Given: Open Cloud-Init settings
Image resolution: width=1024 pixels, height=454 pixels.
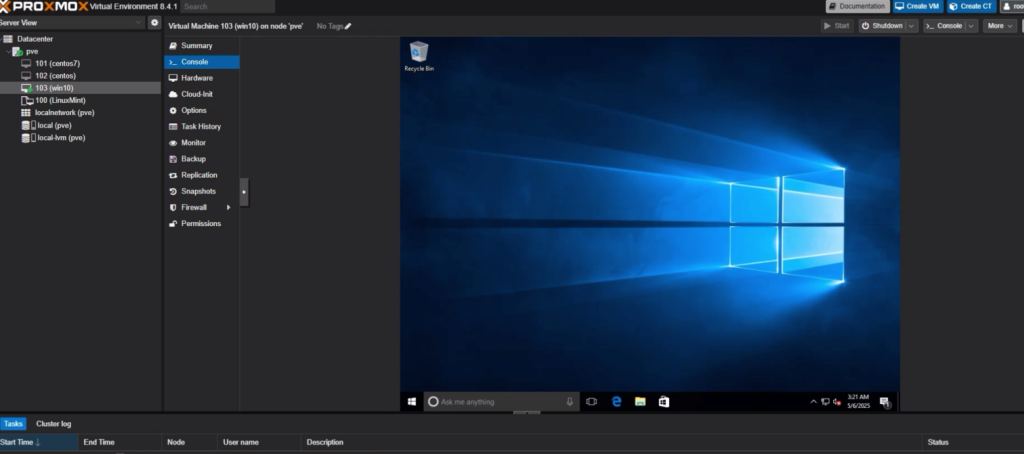Looking at the screenshot, I should (x=201, y=94).
